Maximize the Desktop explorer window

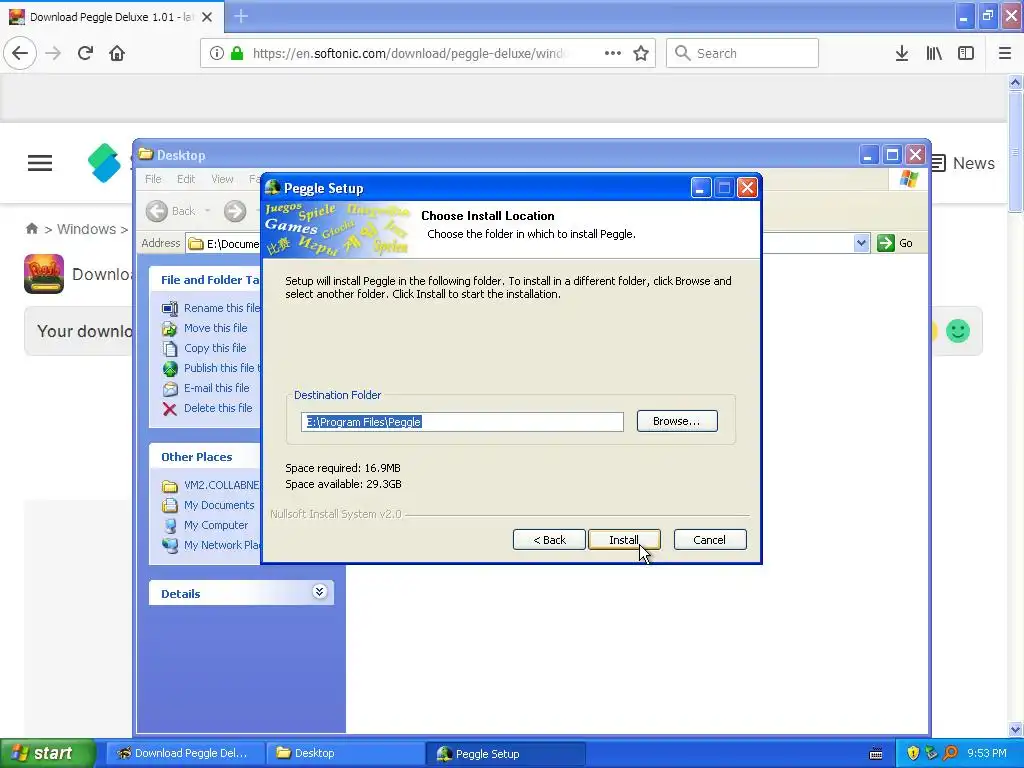click(x=892, y=155)
